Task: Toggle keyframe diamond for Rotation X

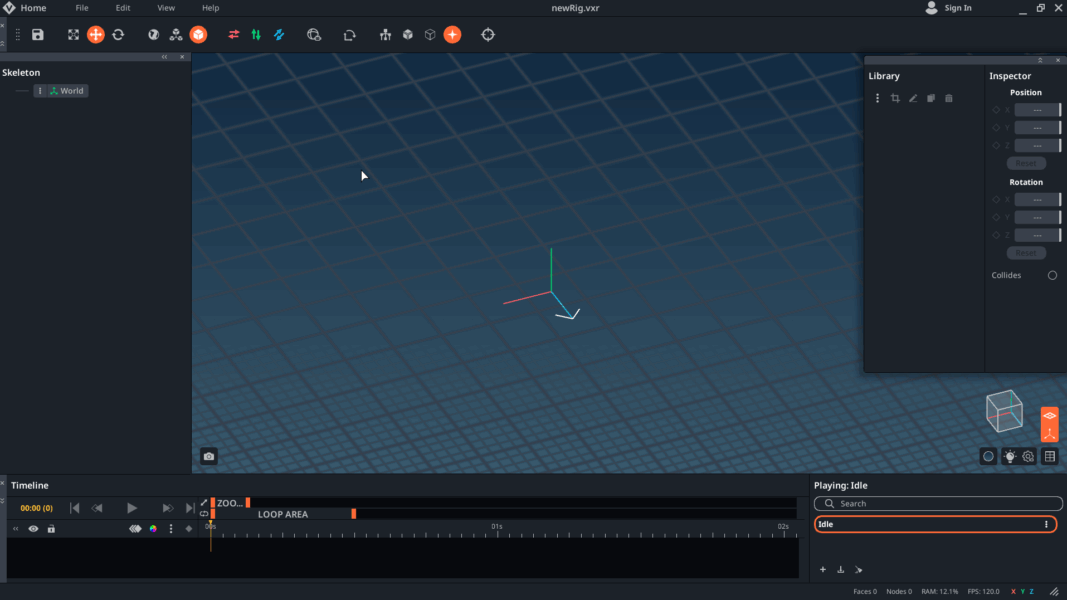Action: coord(996,199)
